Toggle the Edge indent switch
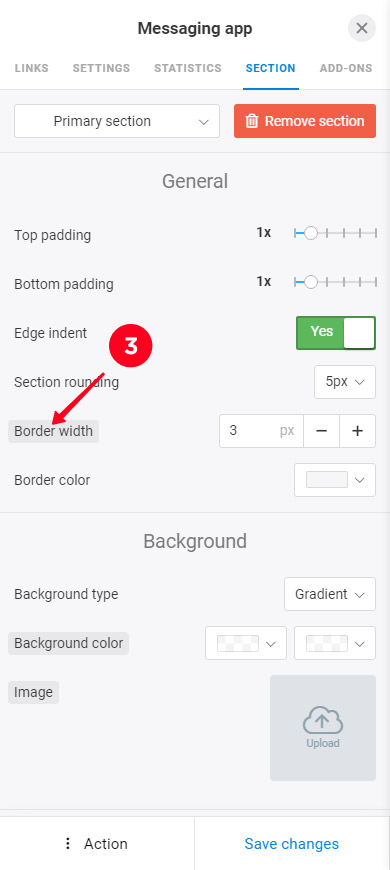The width and height of the screenshot is (390, 870). tap(336, 333)
